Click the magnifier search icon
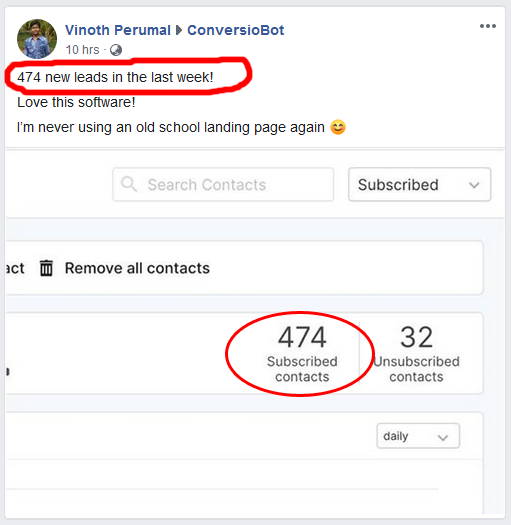511x525 pixels. click(x=129, y=184)
